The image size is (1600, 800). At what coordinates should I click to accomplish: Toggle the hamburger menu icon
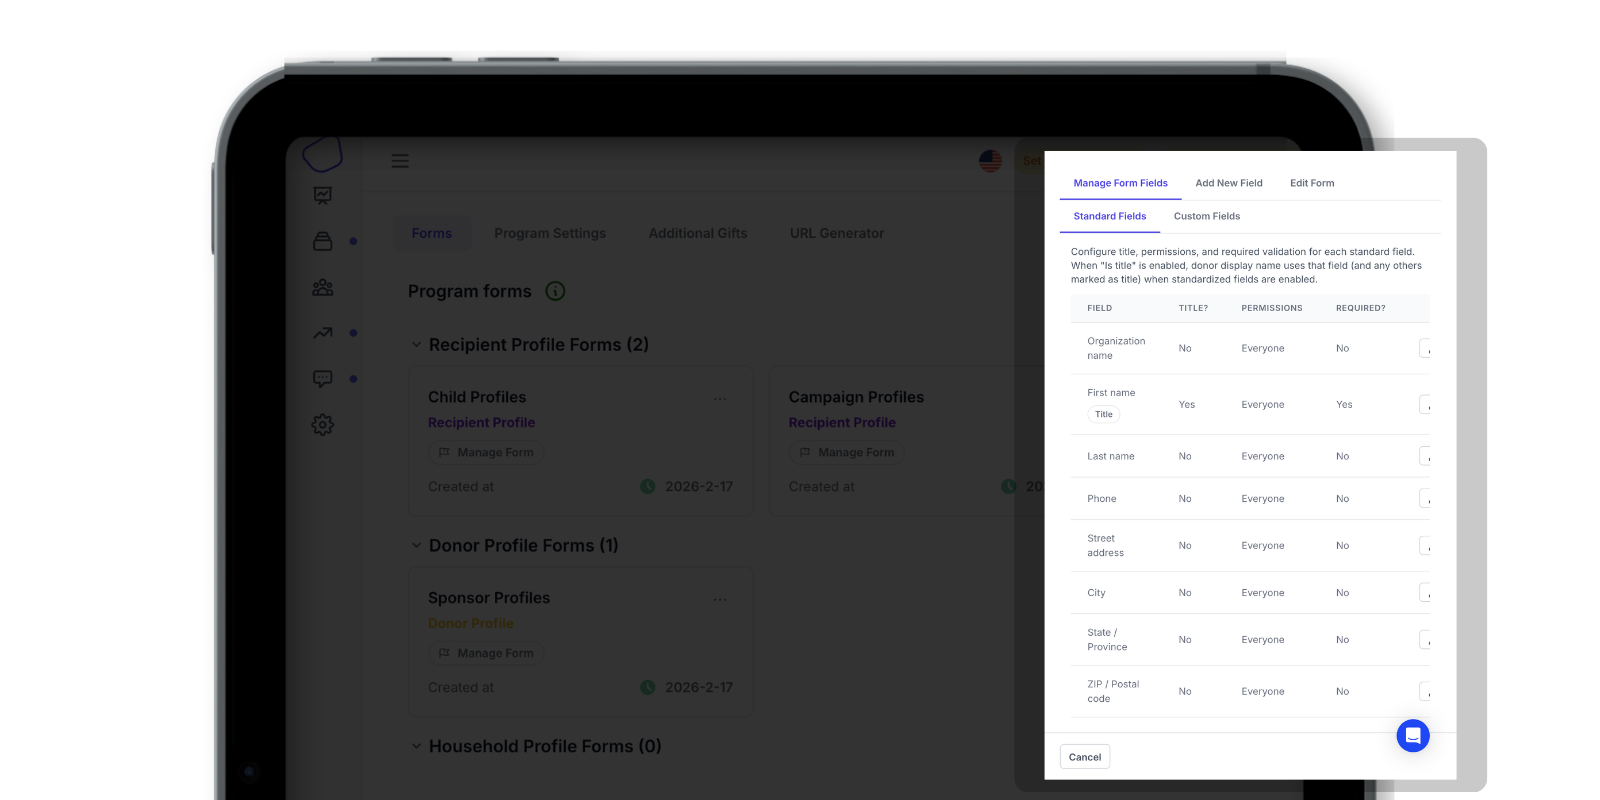tap(400, 161)
